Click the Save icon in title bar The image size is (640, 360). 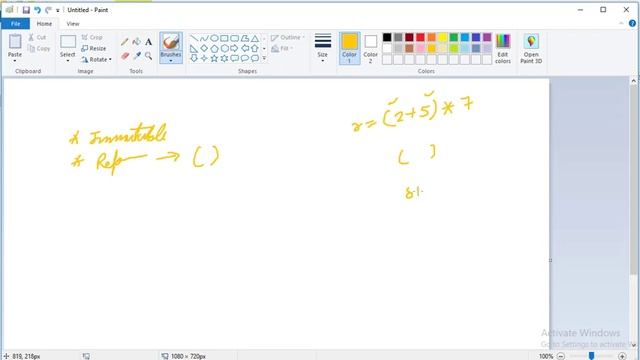pos(26,10)
